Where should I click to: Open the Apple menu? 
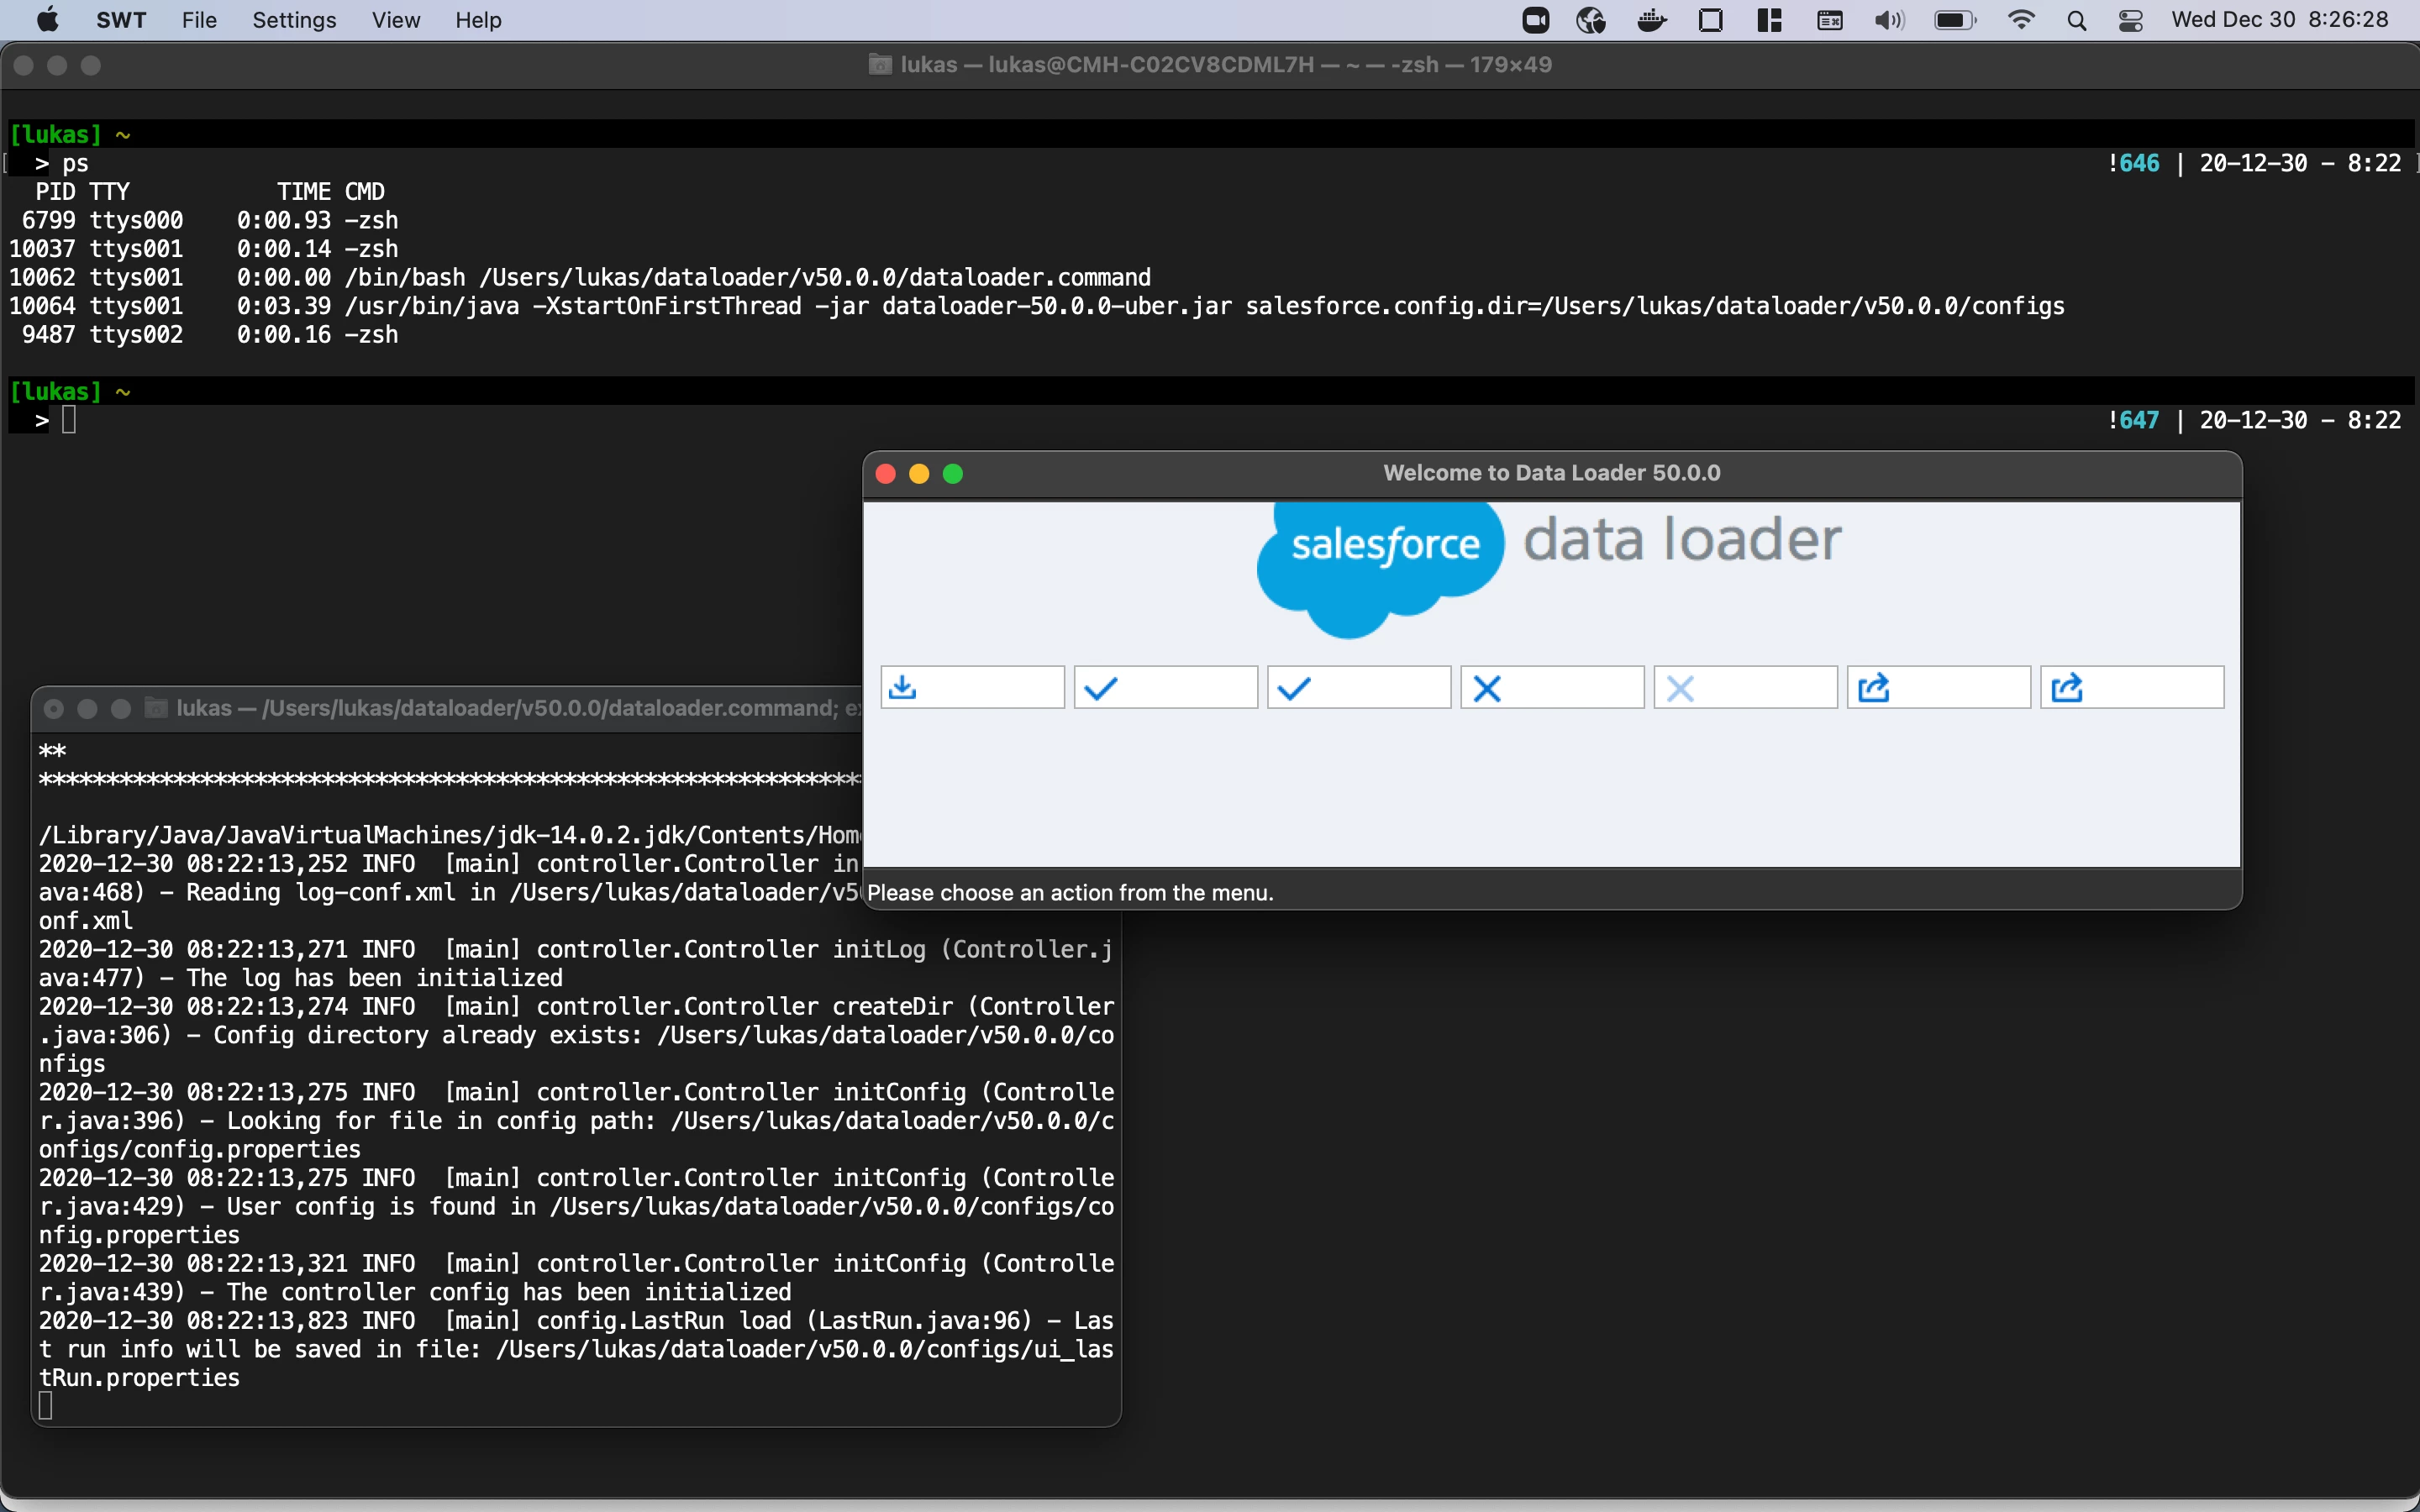(x=47, y=20)
